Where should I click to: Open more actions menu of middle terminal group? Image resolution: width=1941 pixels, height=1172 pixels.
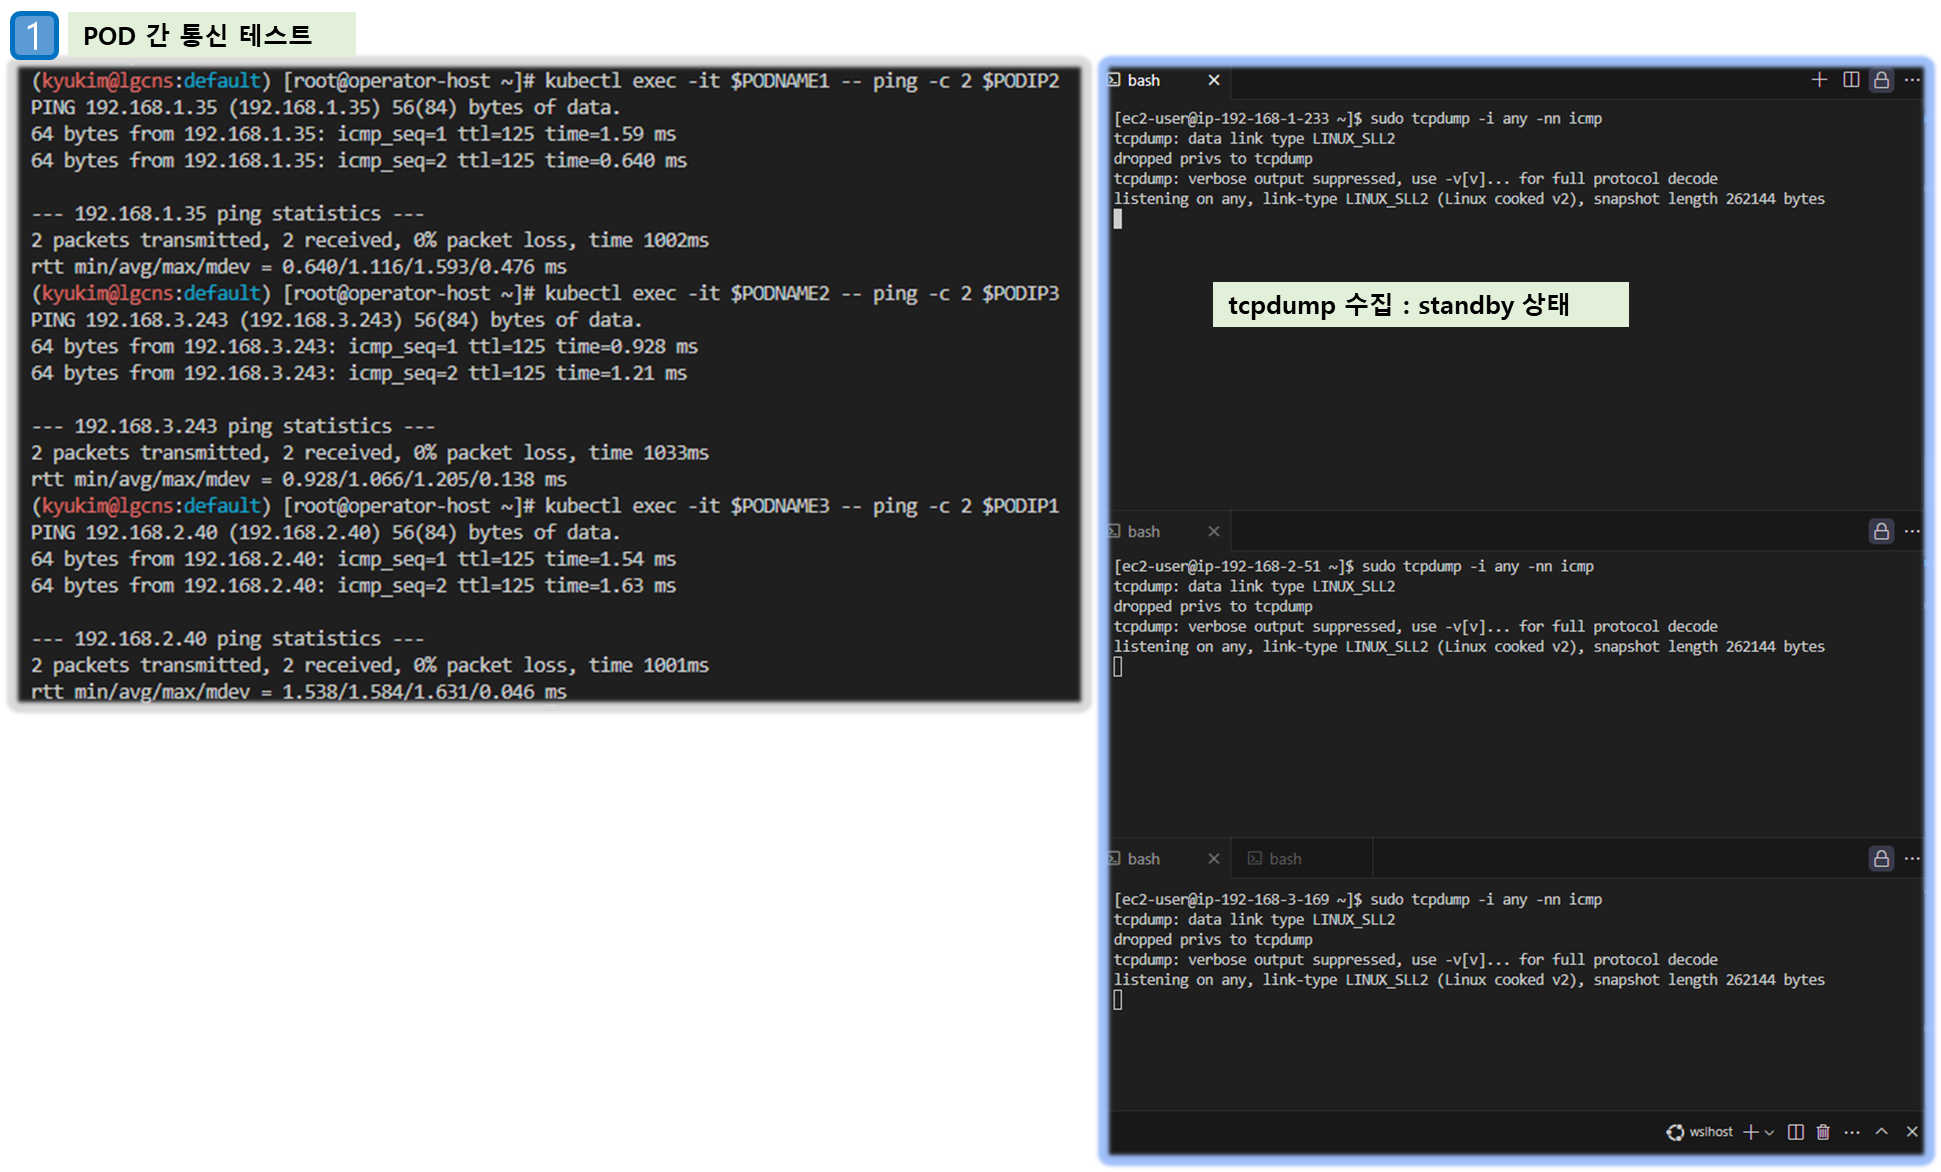tap(1912, 531)
